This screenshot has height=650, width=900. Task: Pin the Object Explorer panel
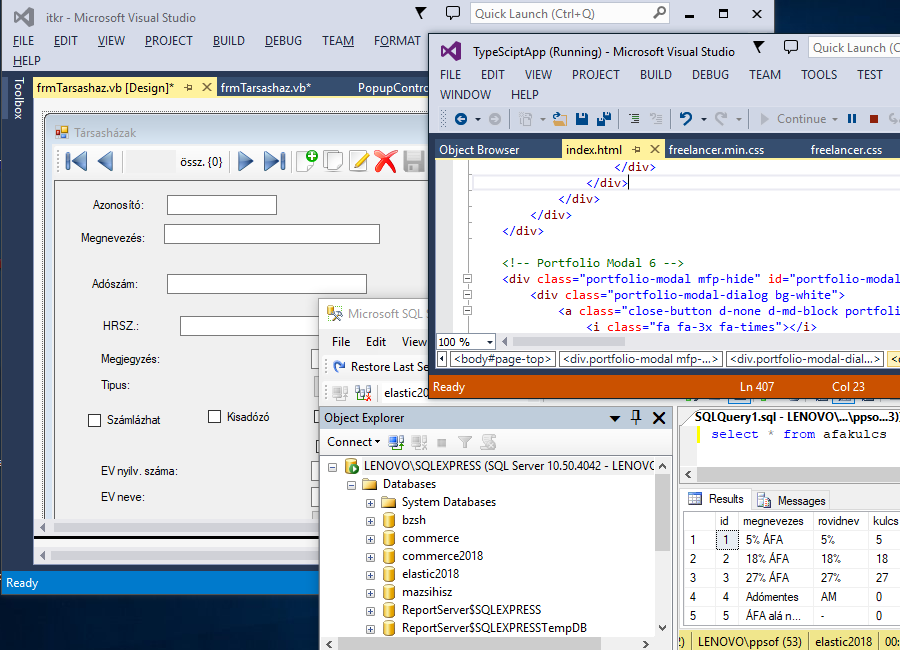pos(636,418)
